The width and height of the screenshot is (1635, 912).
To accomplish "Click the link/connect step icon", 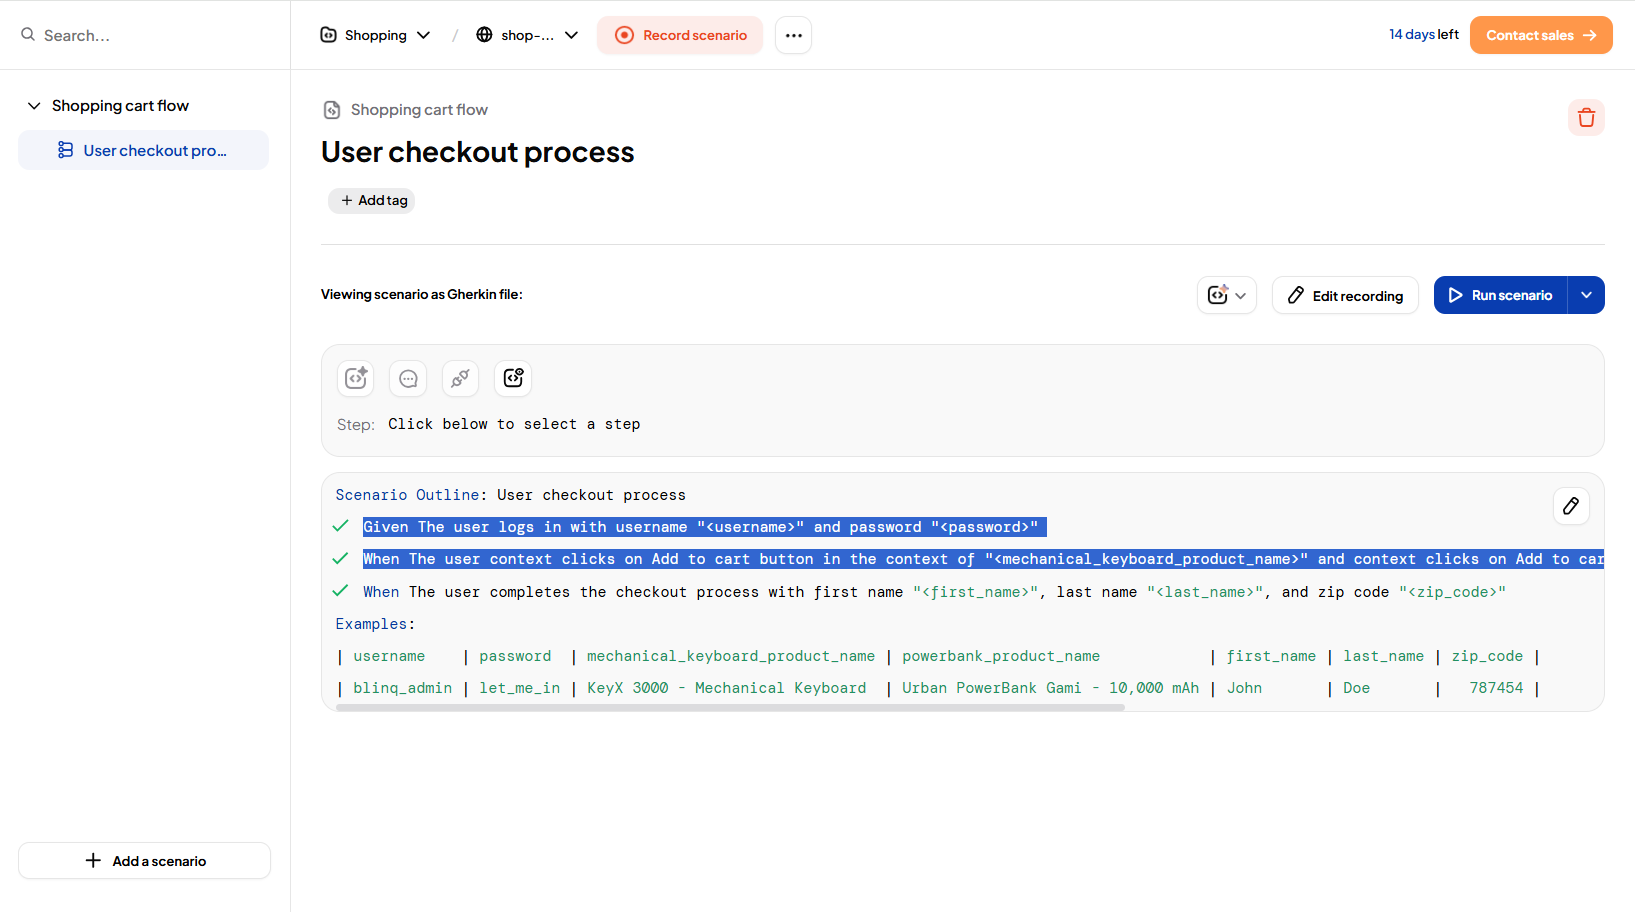I will (460, 378).
